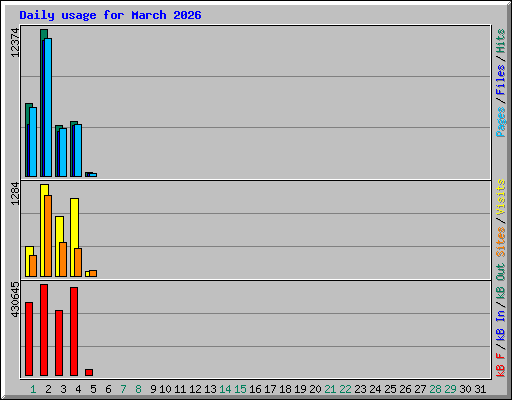Click day 3 on the x-axis
This screenshot has width=512, height=400.
click(63, 389)
